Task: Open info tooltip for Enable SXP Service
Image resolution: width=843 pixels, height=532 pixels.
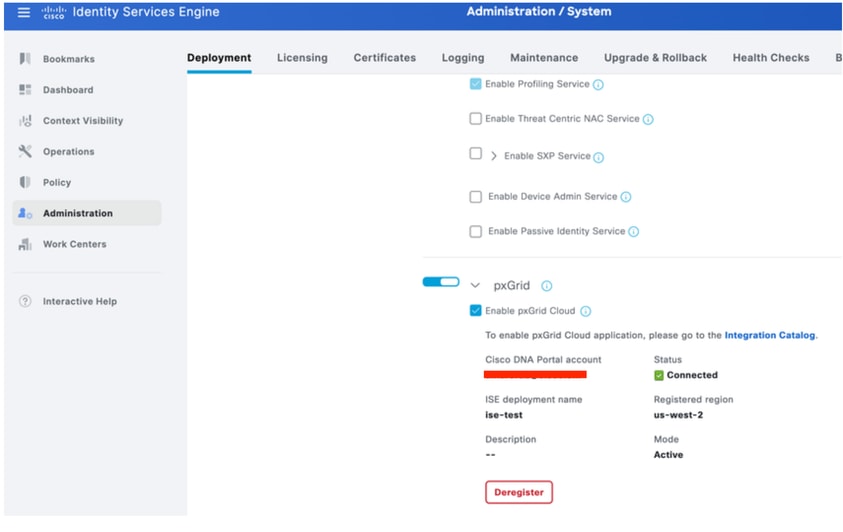Action: click(x=598, y=157)
